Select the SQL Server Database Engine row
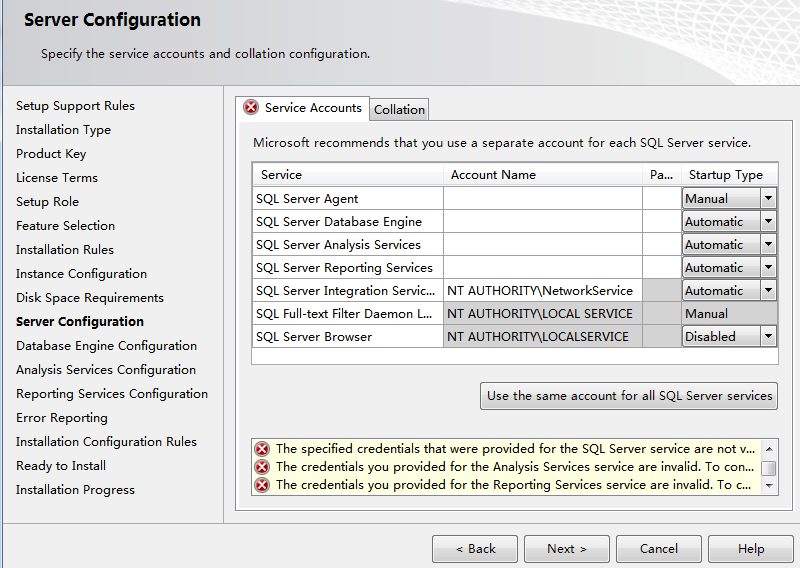The width and height of the screenshot is (800, 568). 348,221
